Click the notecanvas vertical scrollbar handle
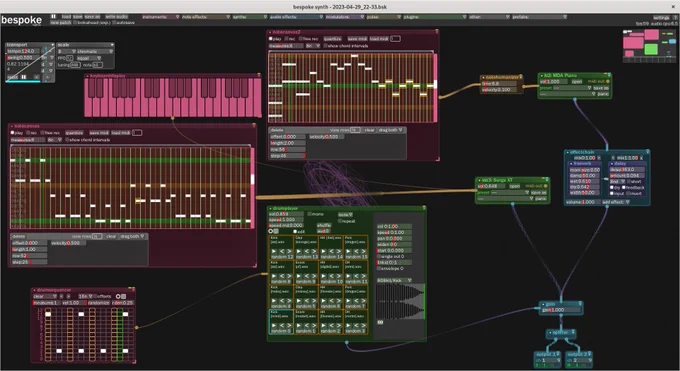This screenshot has height=371, width=680. [x=253, y=179]
